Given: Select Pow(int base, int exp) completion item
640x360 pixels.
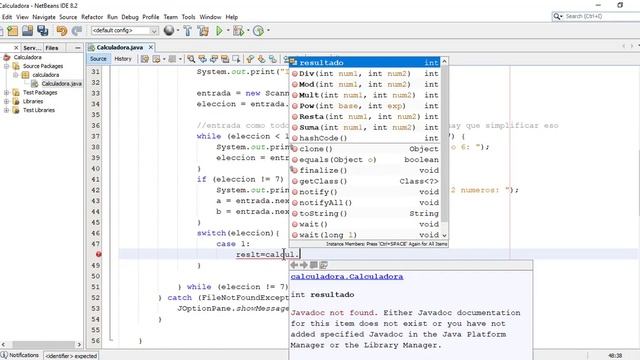Looking at the screenshot, I should coord(364,106).
